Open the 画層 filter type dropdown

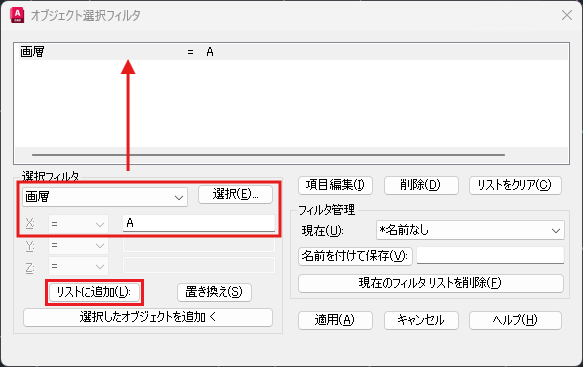[105, 197]
